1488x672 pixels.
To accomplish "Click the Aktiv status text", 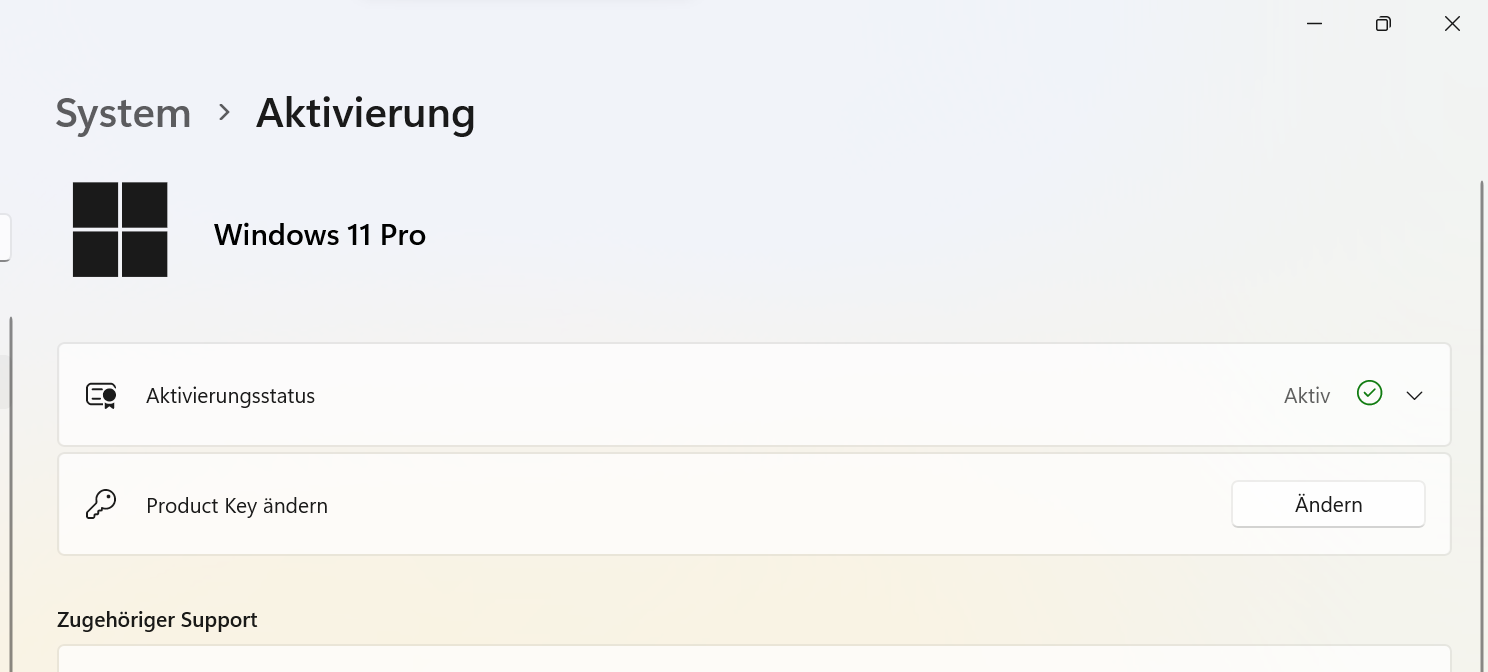I will [1306, 396].
